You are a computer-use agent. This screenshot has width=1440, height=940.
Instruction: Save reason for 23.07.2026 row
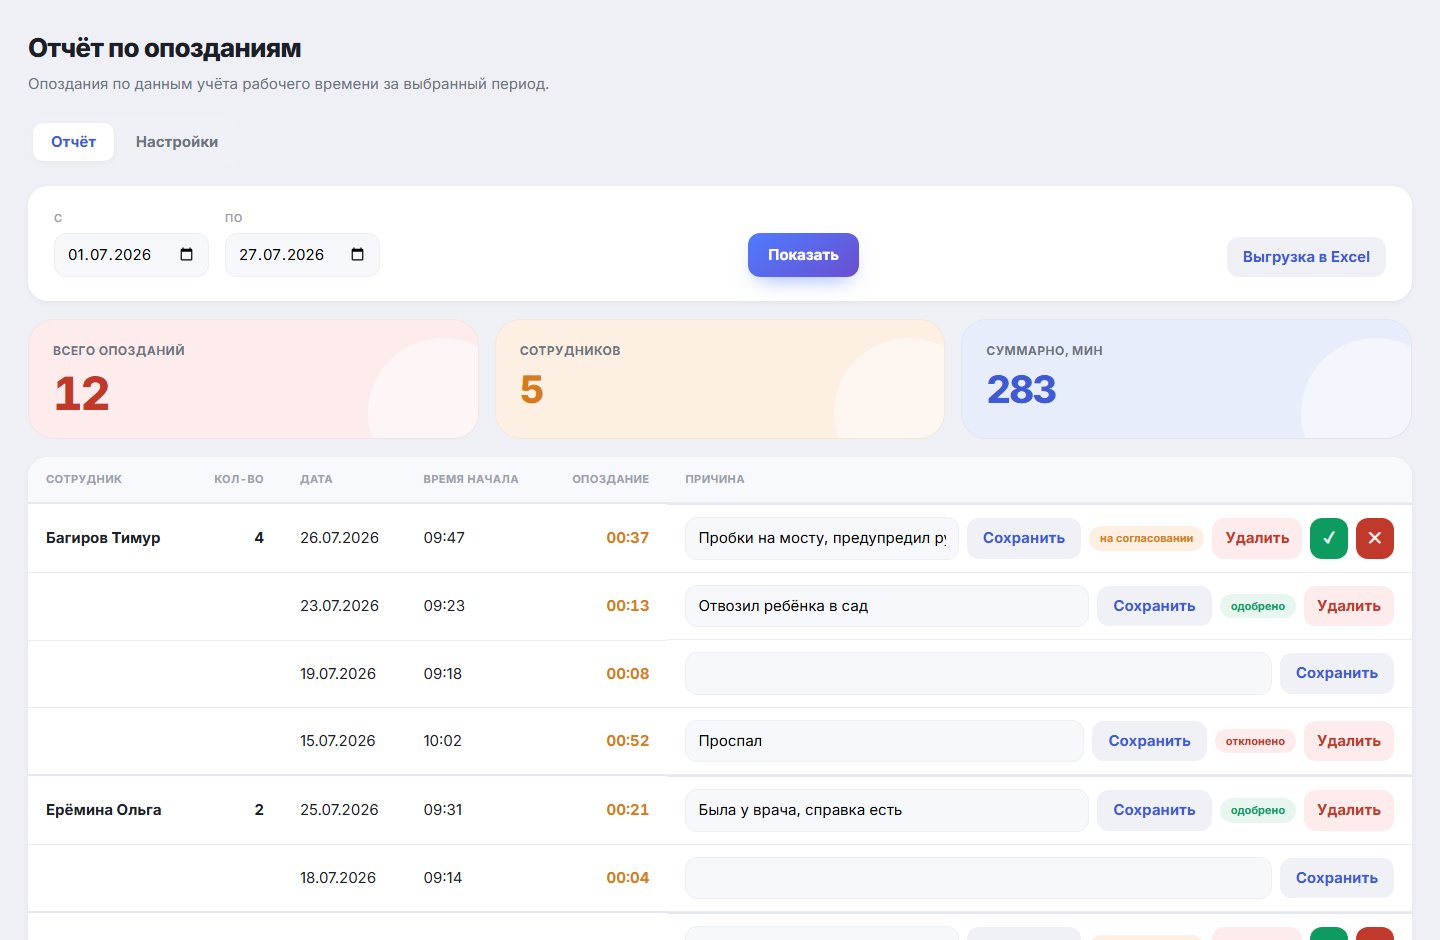(x=1154, y=606)
